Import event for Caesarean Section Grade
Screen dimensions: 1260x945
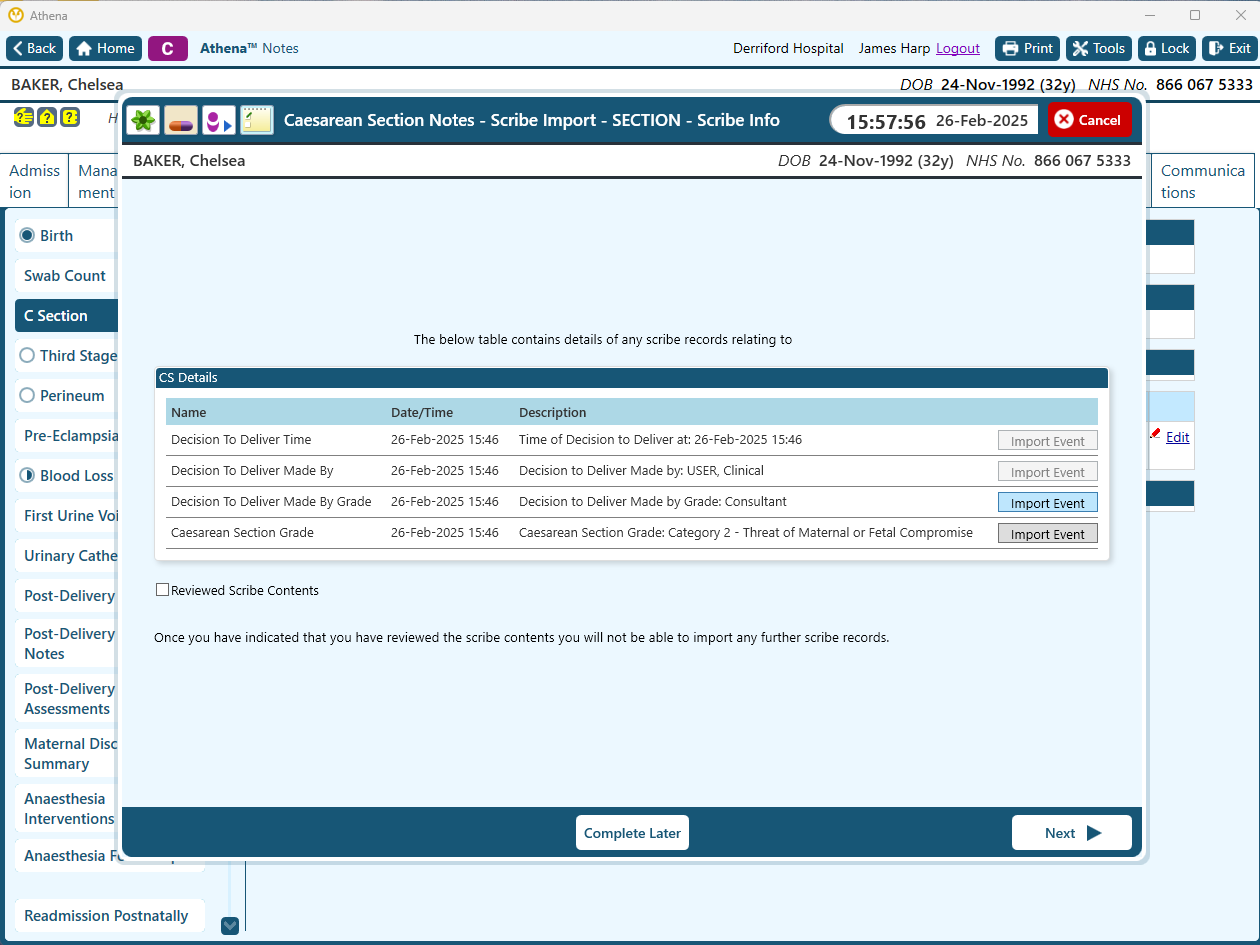click(x=1048, y=534)
